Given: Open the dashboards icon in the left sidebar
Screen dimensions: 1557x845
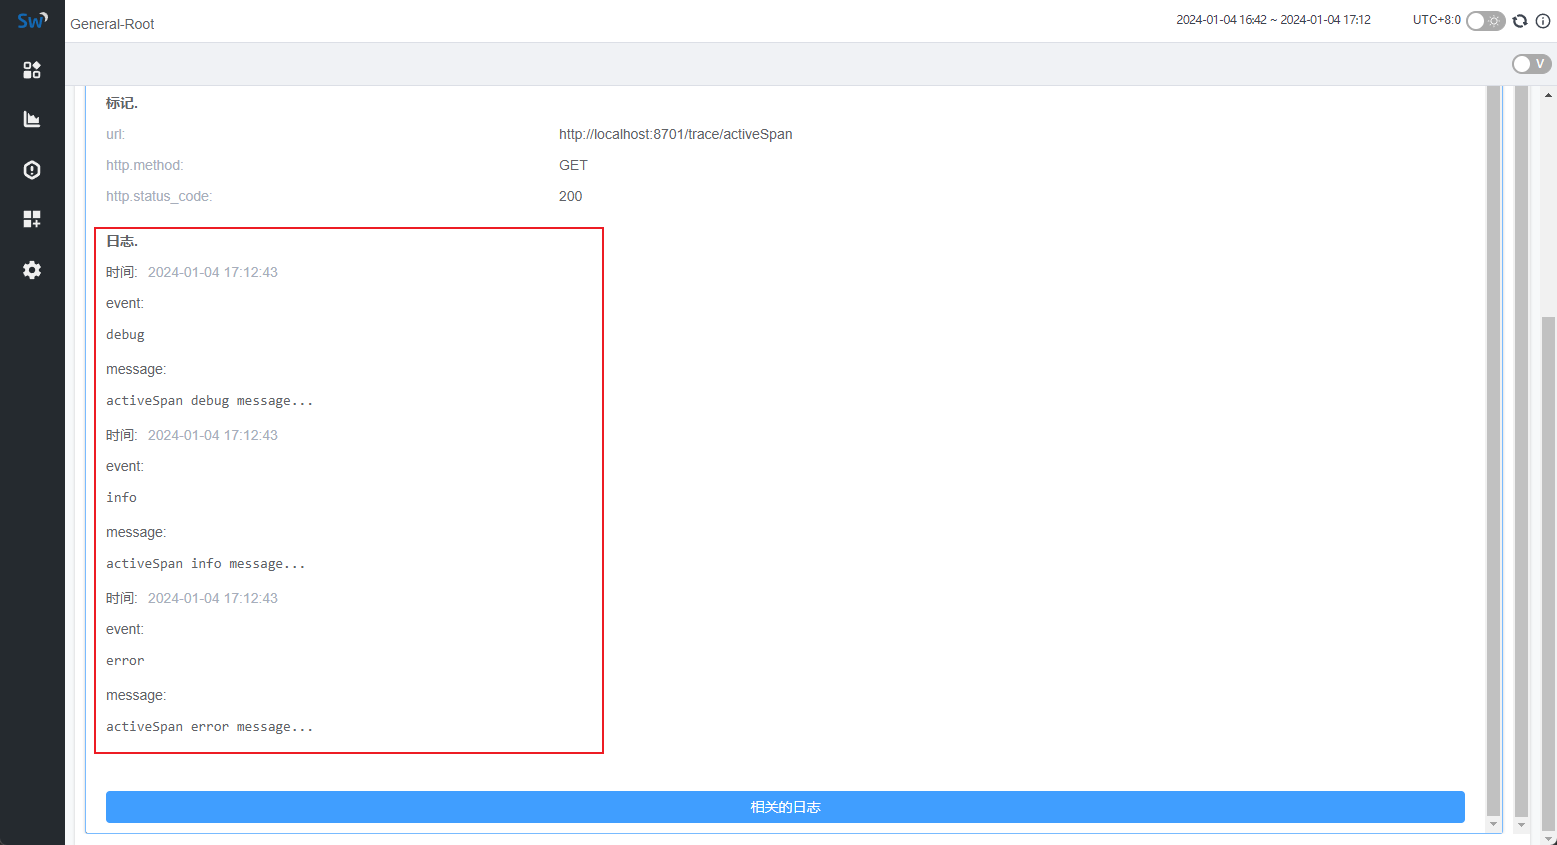Looking at the screenshot, I should click(32, 70).
